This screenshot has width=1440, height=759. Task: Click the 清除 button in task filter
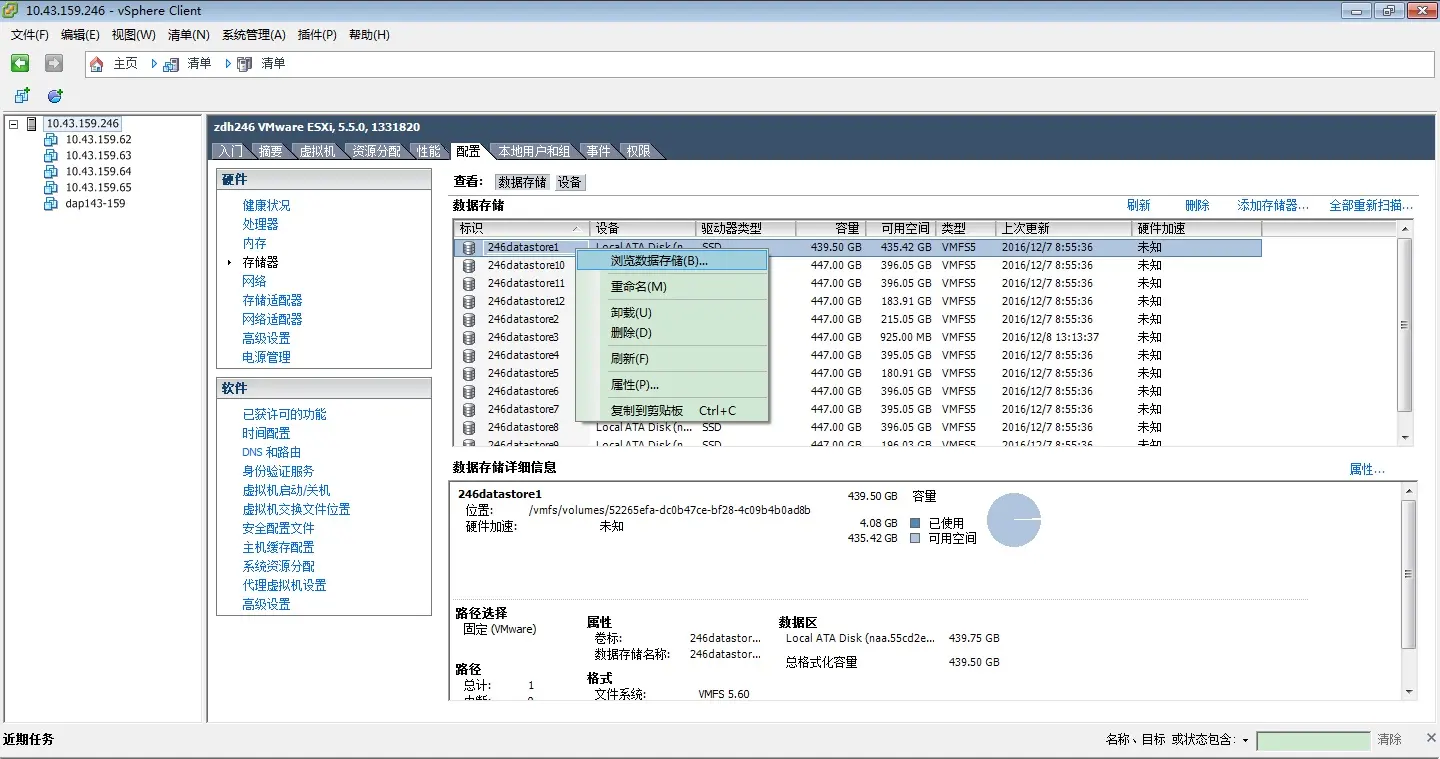click(1389, 739)
